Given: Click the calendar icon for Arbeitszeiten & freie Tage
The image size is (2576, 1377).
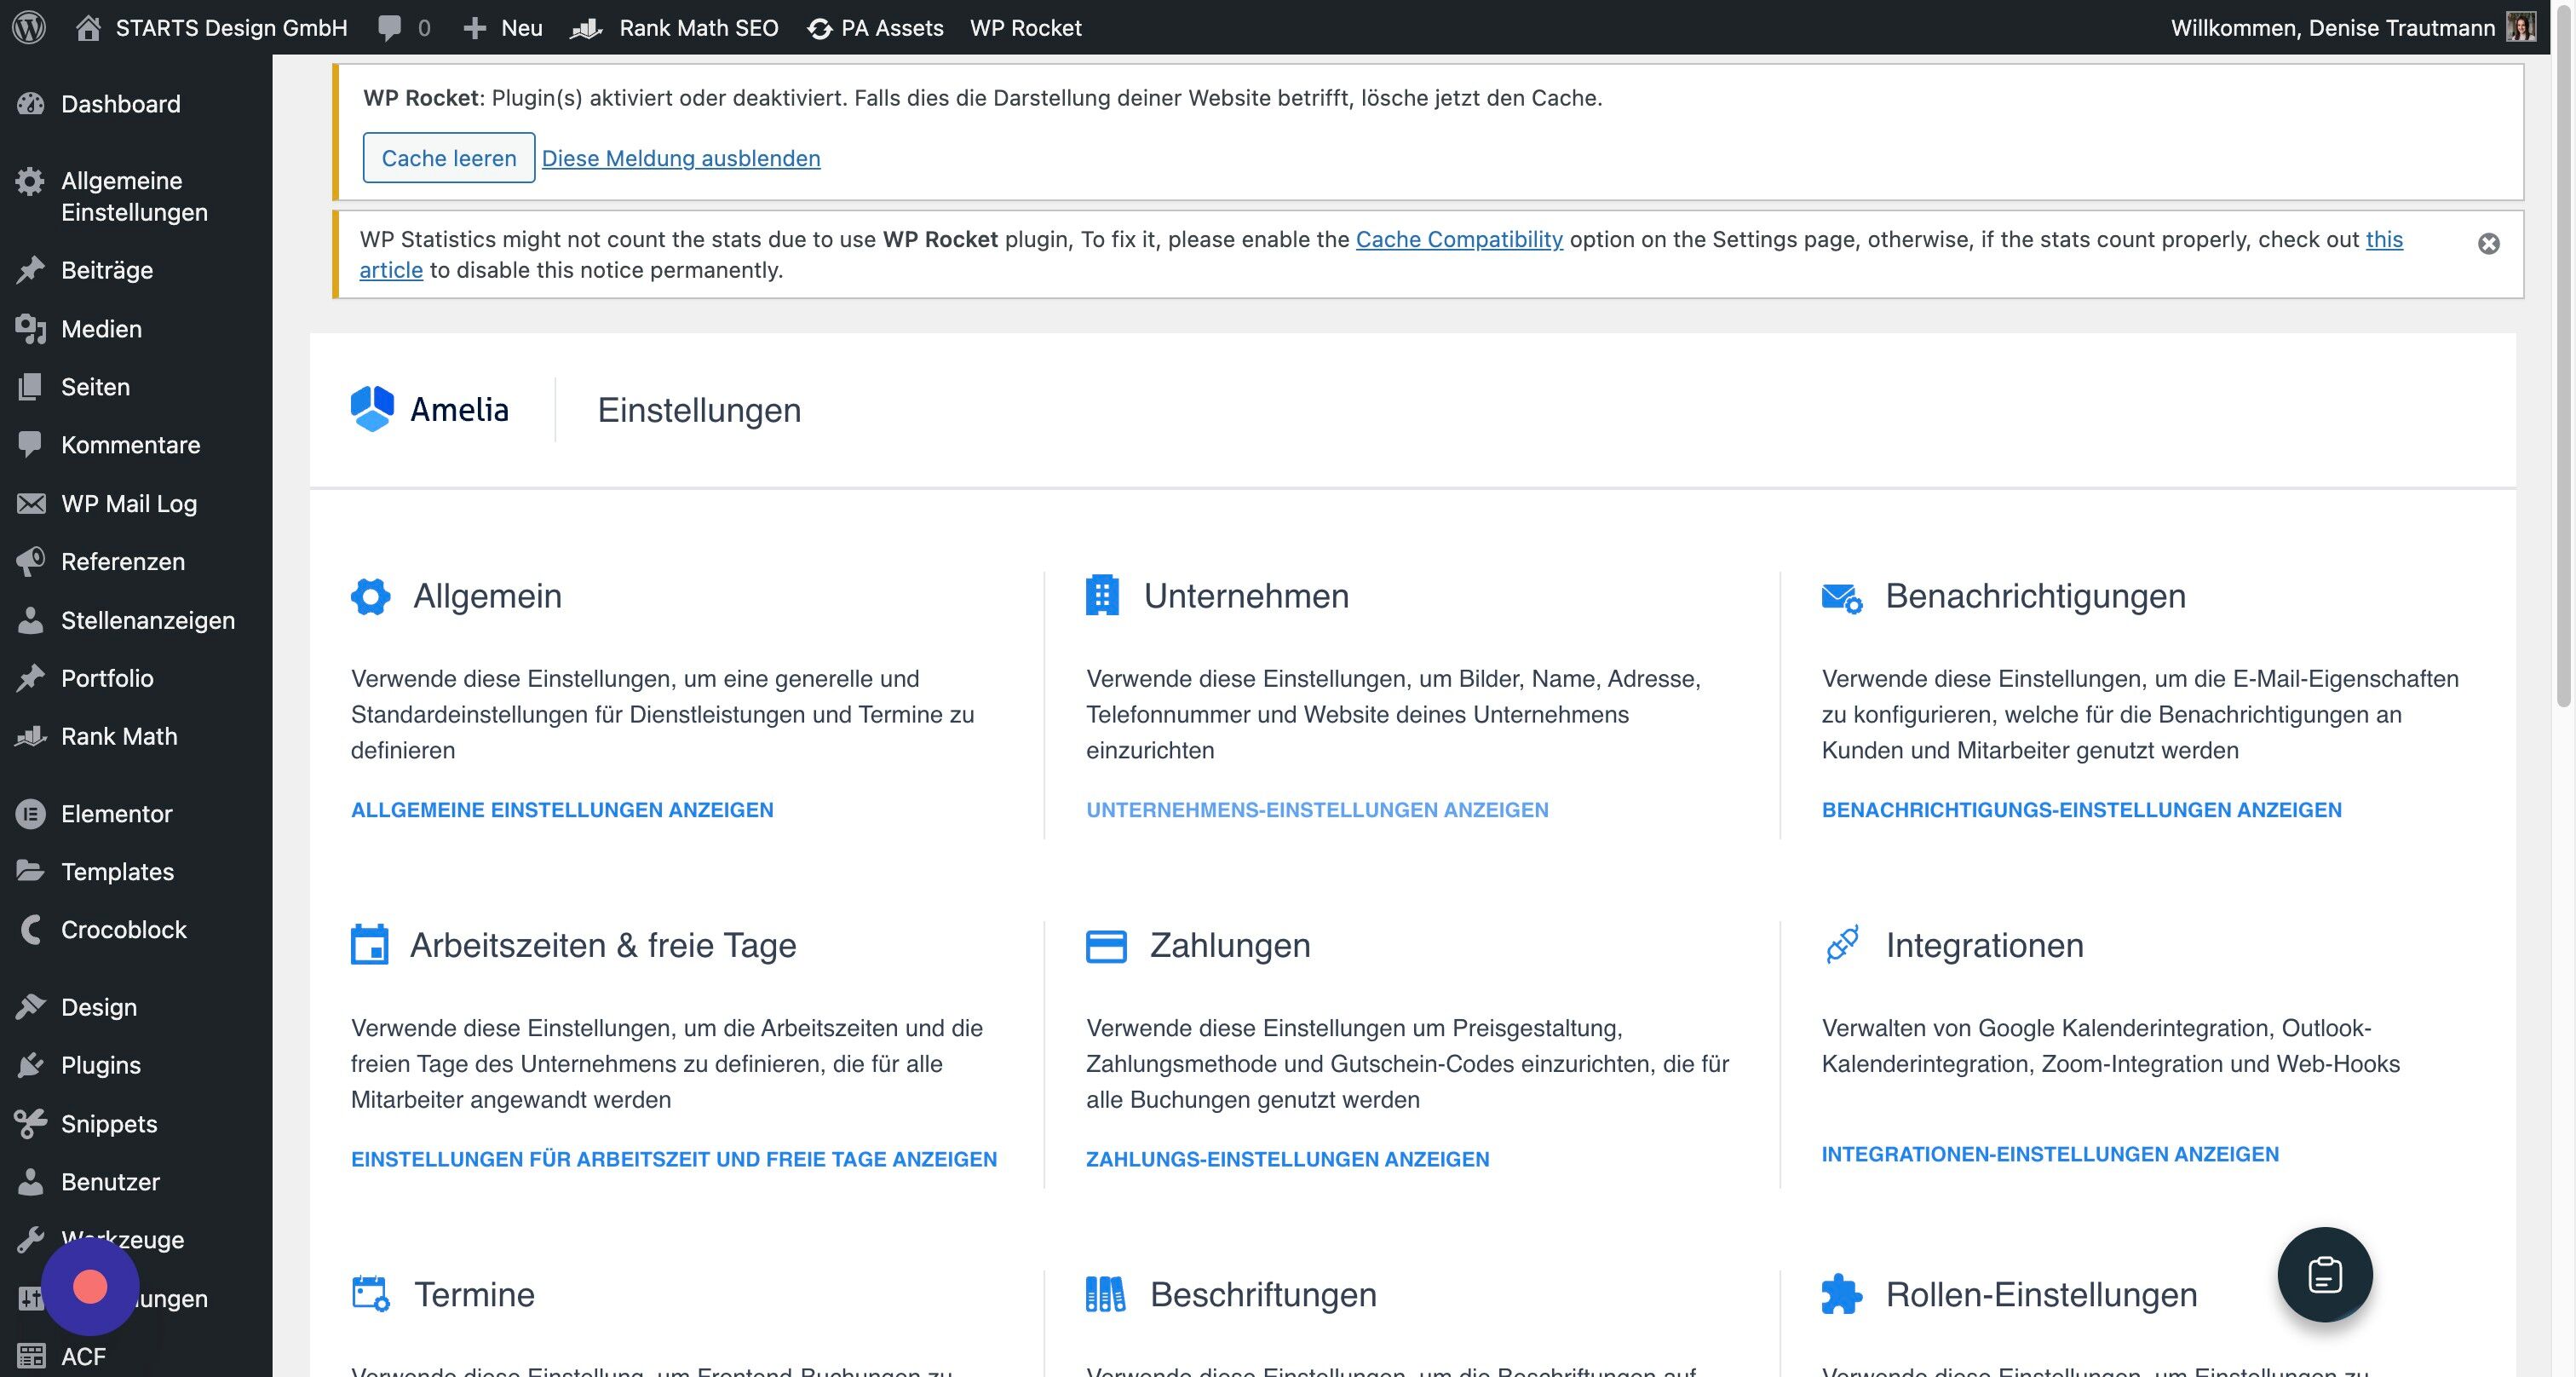Looking at the screenshot, I should pos(369,945).
